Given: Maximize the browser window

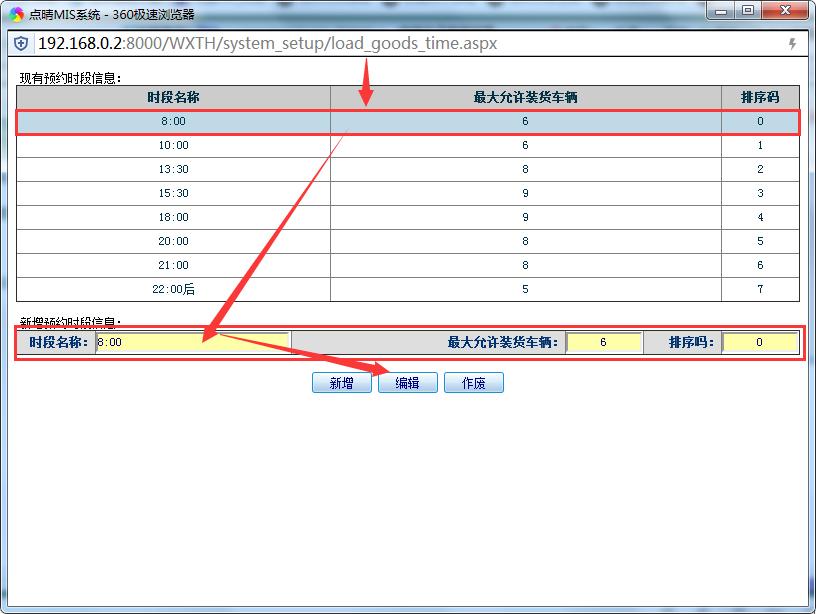Looking at the screenshot, I should coord(747,10).
